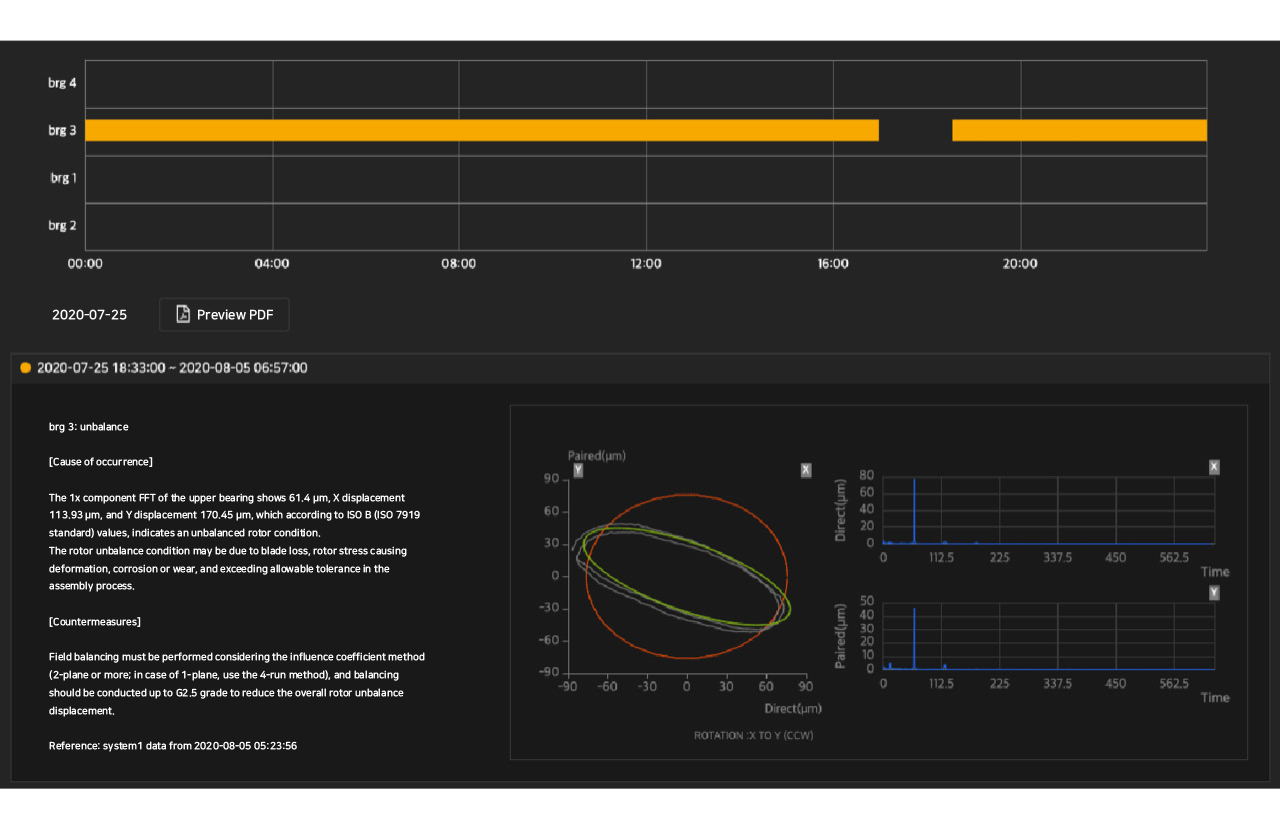The height and width of the screenshot is (830, 1280).
Task: Select the X badge on the orbit plot
Action: tap(806, 470)
